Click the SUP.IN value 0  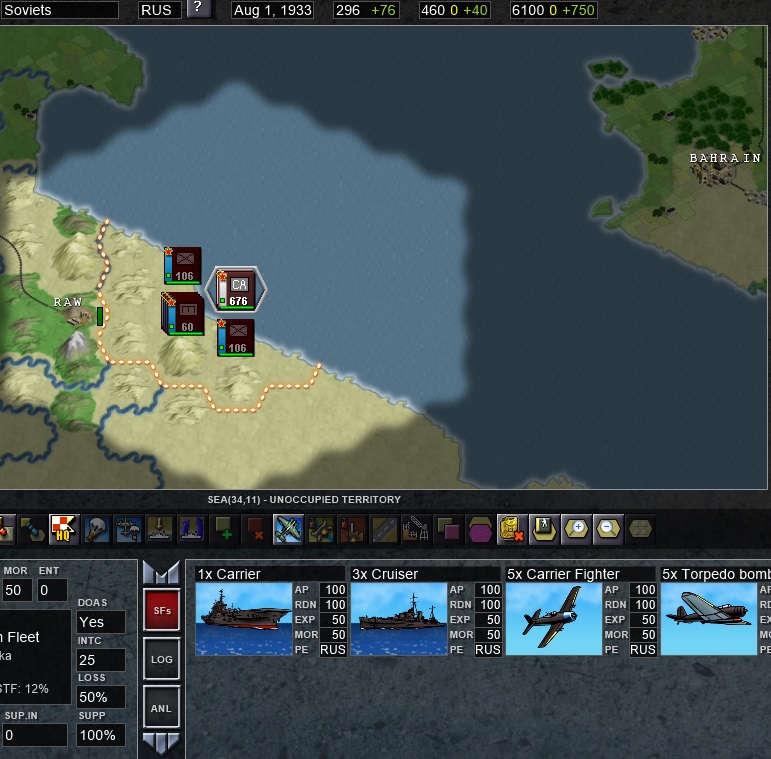[33, 735]
